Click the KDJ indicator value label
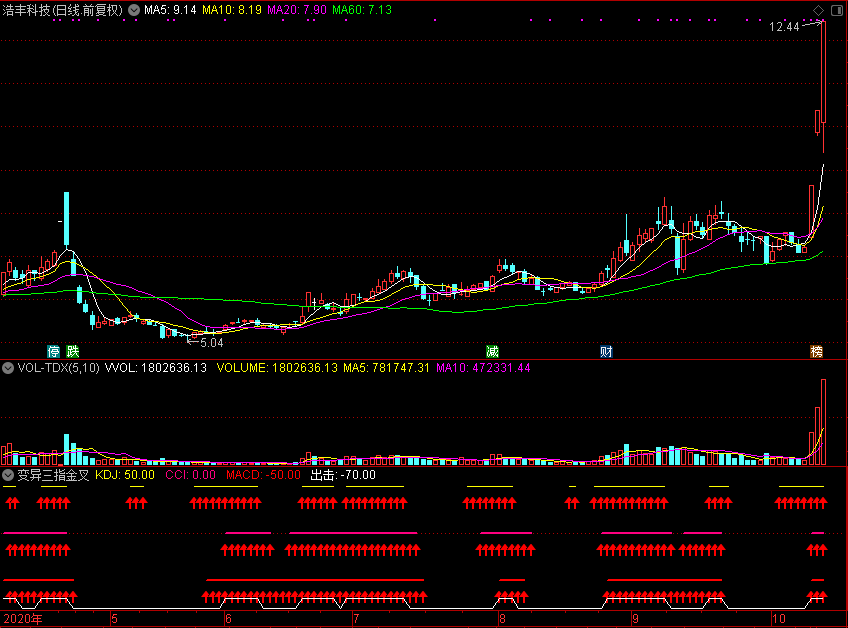 pyautogui.click(x=124, y=475)
